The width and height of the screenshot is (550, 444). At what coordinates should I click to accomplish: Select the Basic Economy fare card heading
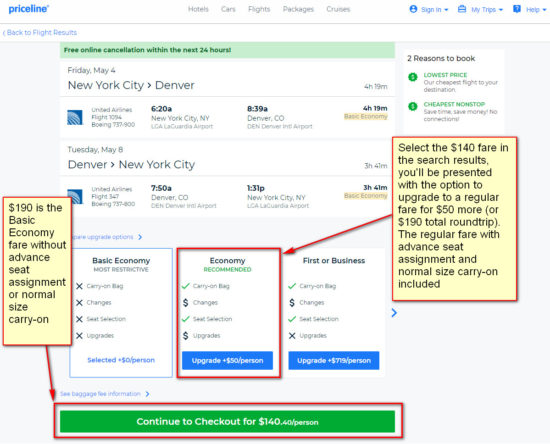pyautogui.click(x=121, y=261)
